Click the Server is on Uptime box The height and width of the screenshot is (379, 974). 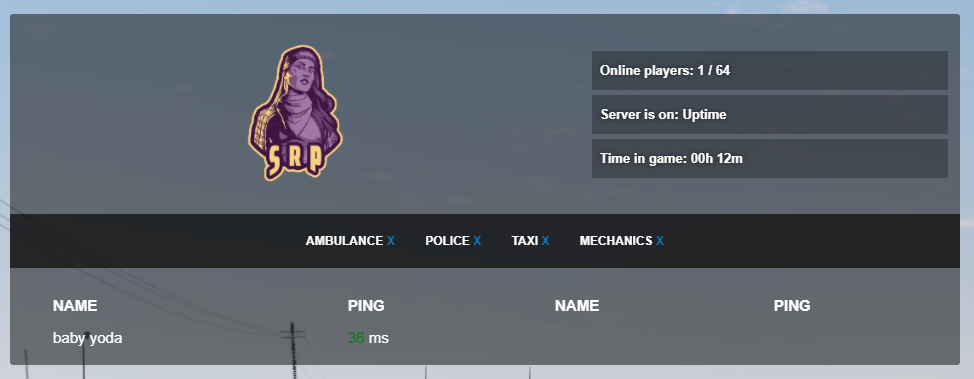tap(770, 114)
